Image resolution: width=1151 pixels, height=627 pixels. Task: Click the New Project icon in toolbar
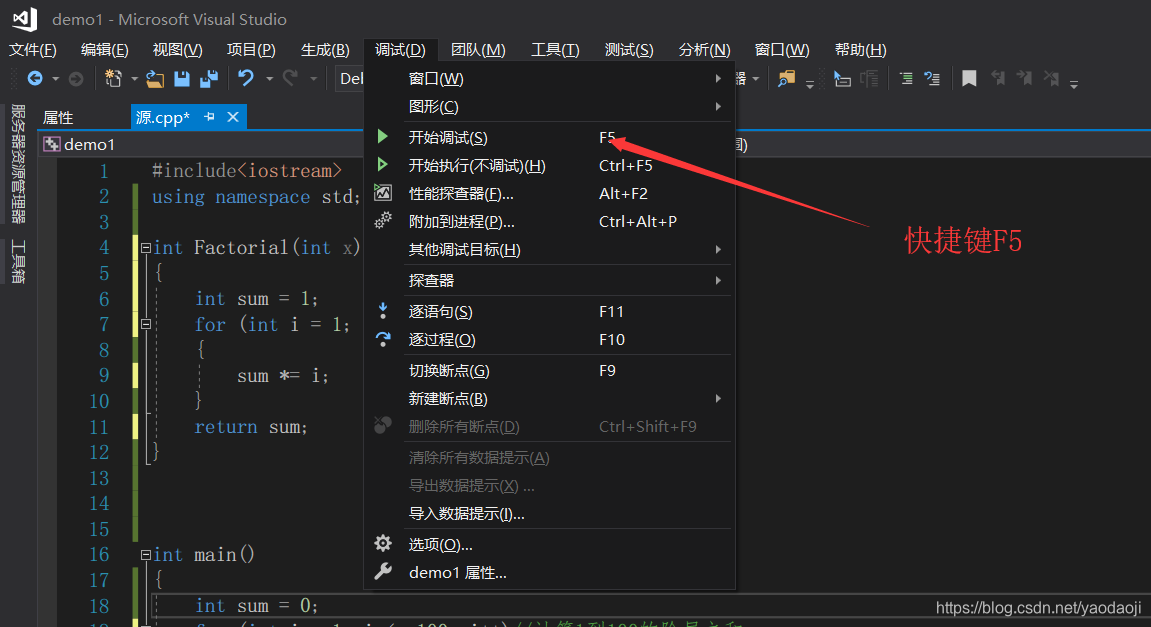tap(113, 79)
